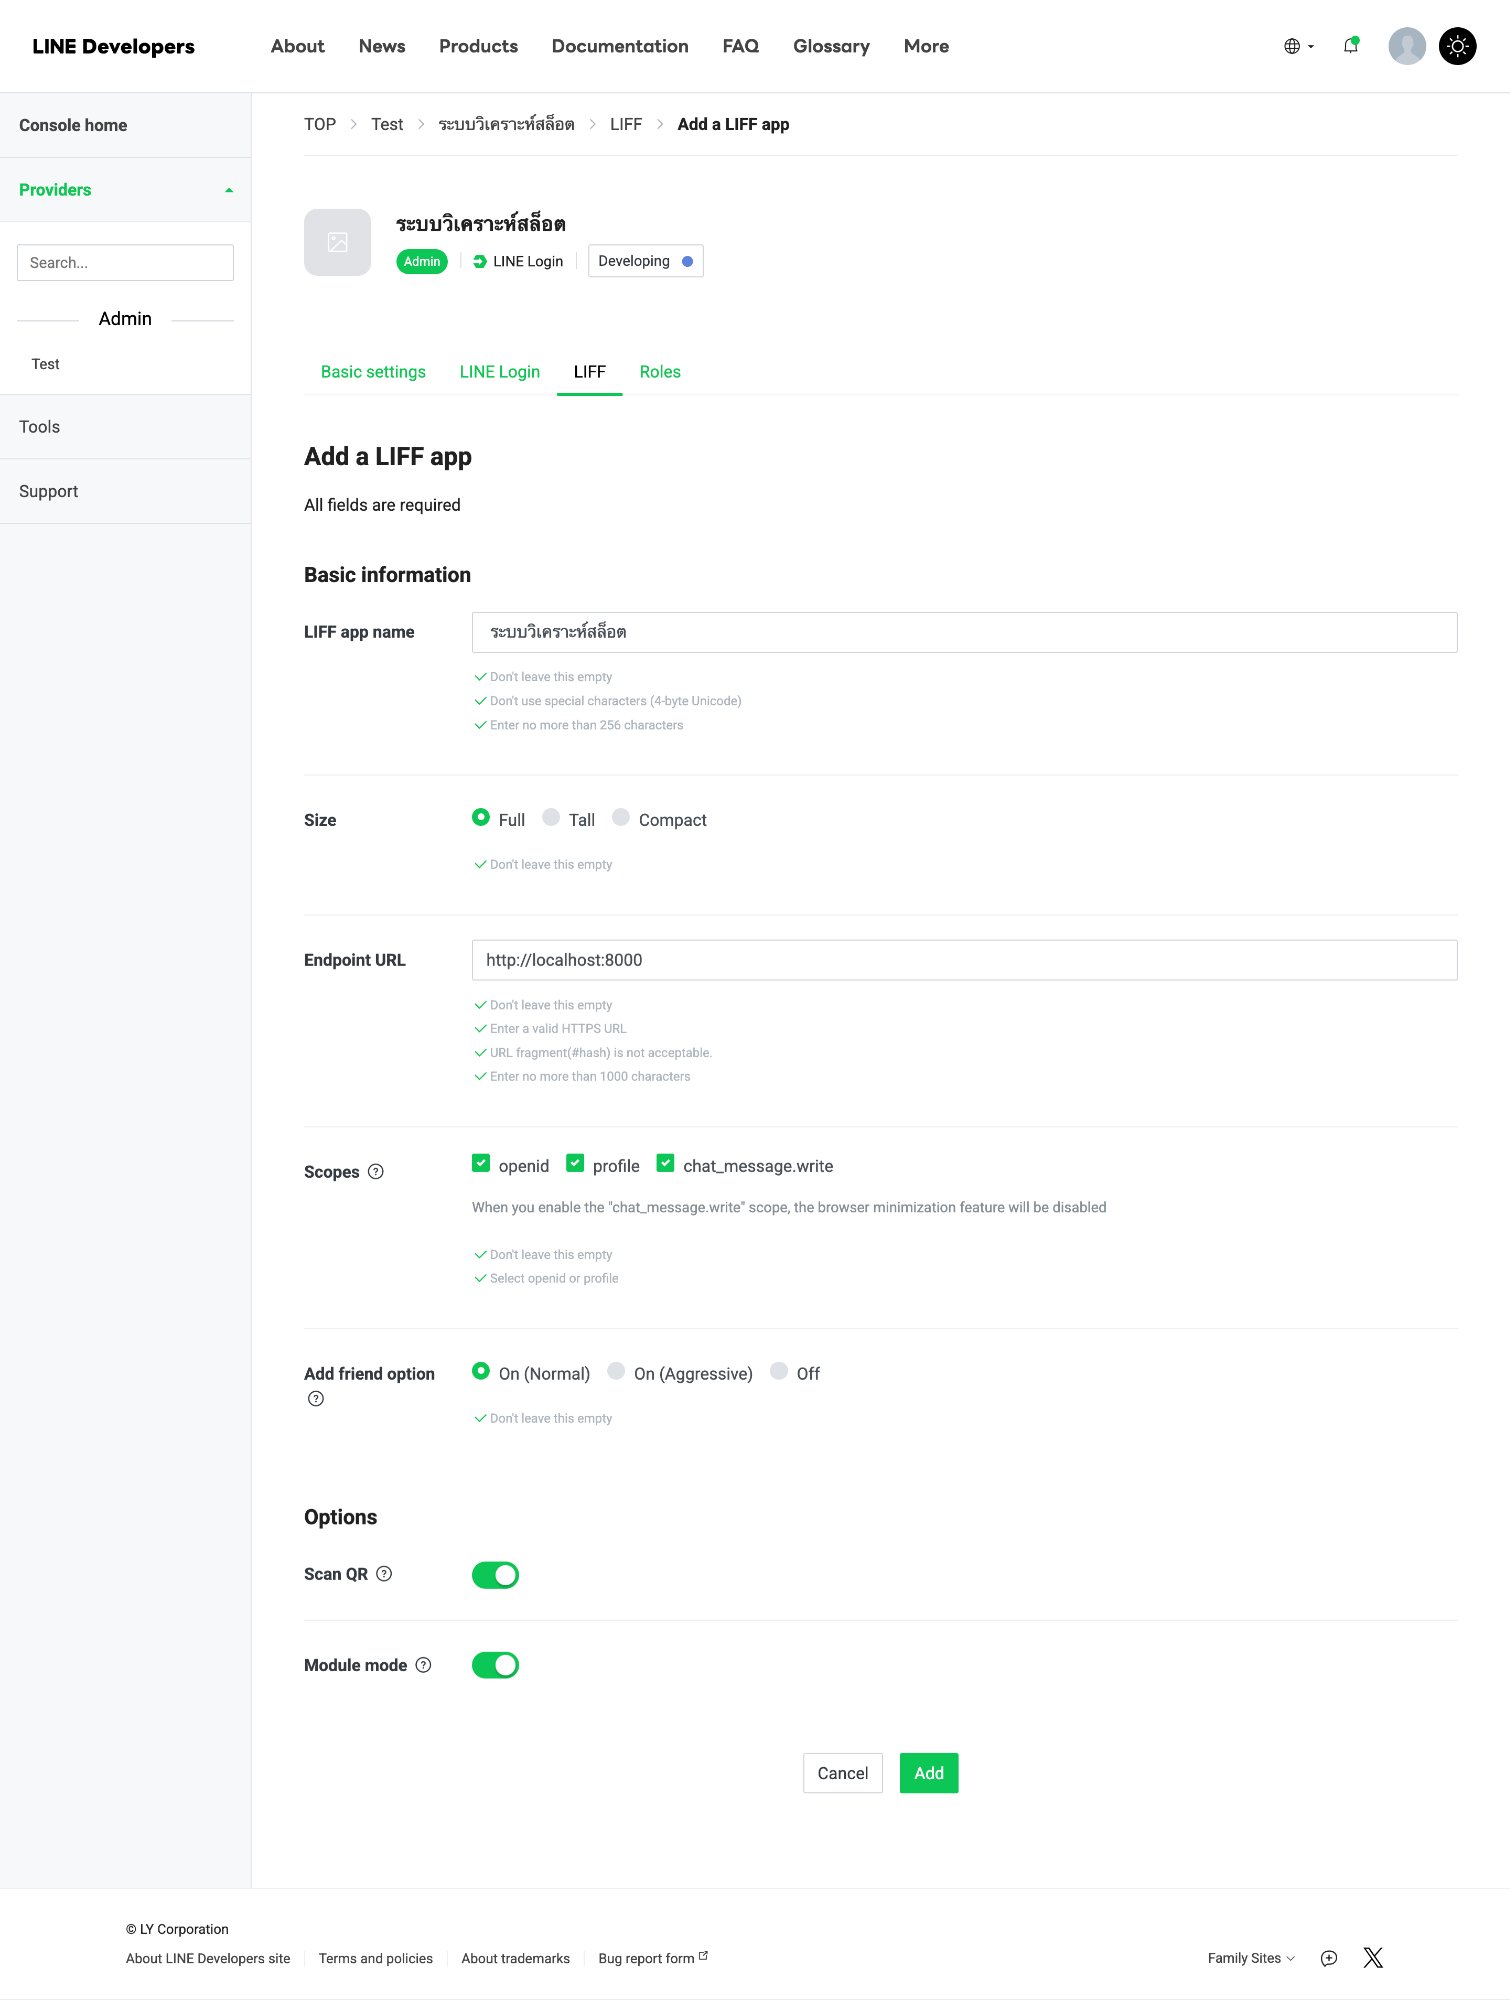Open Terms and policies link
This screenshot has height=2000, width=1510.
click(x=376, y=1958)
